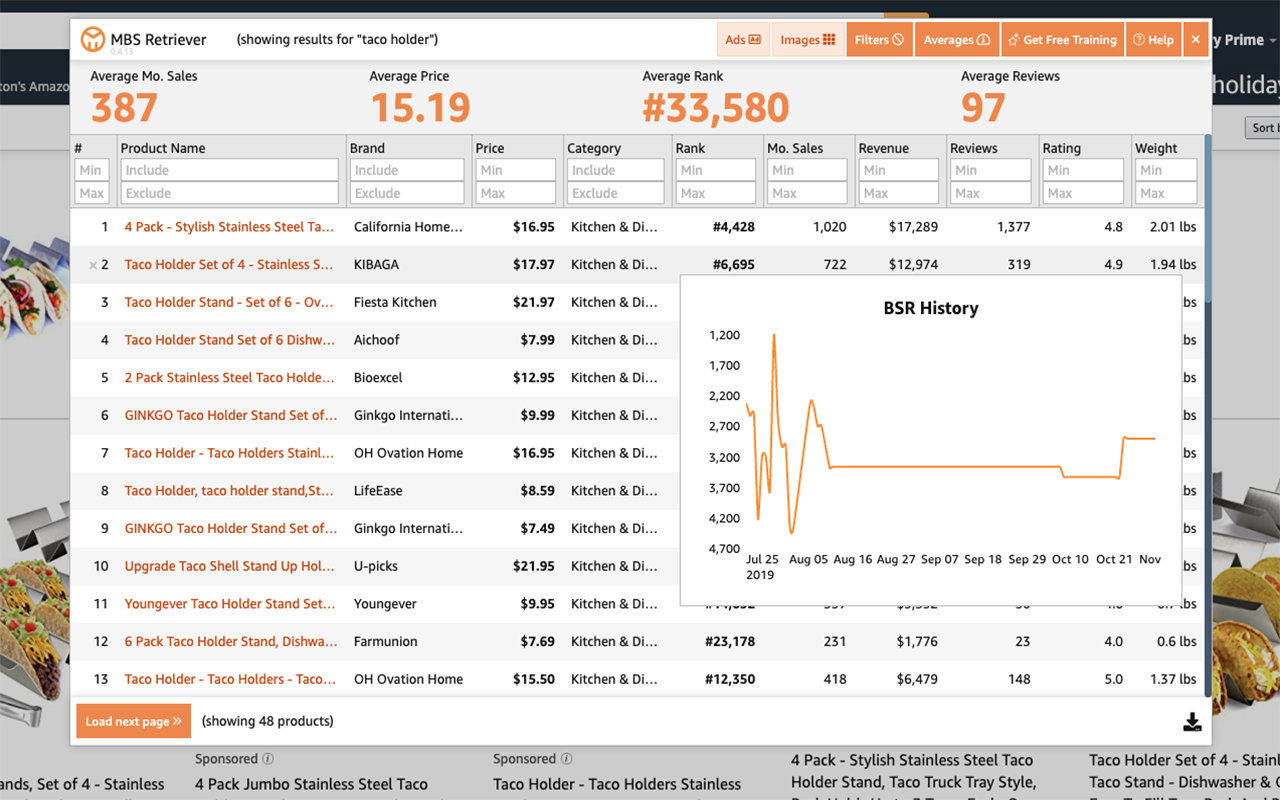Toggle the Ads display button
Screen dimensions: 1280x800
[743, 40]
